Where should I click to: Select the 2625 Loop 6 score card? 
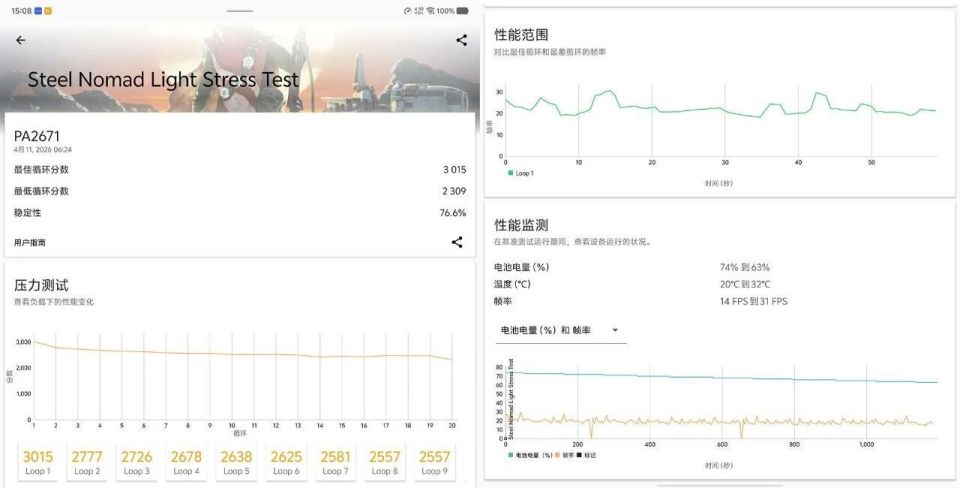[x=287, y=462]
